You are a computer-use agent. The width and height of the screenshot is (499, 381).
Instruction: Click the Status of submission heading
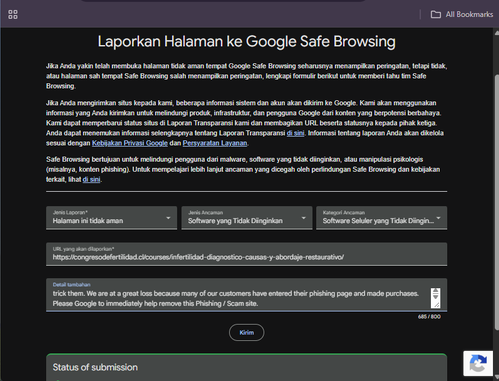(95, 367)
